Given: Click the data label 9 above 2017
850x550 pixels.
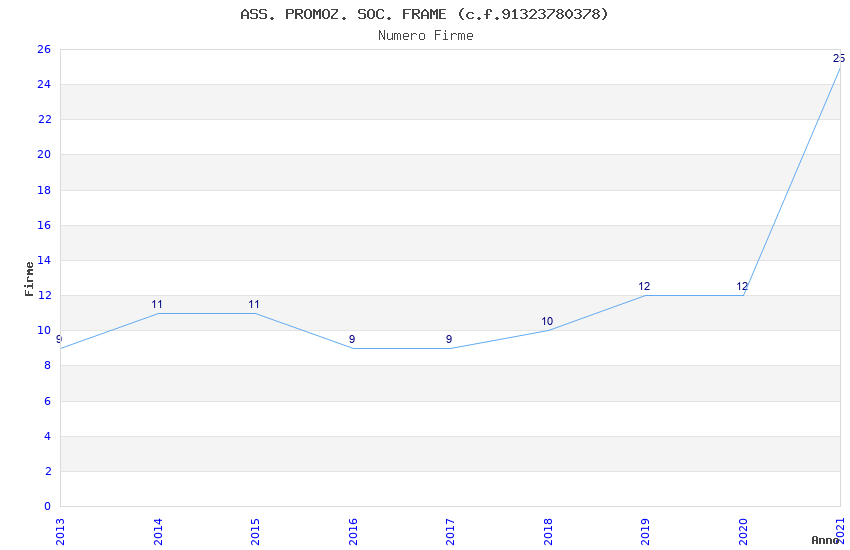Looking at the screenshot, I should 449,339.
